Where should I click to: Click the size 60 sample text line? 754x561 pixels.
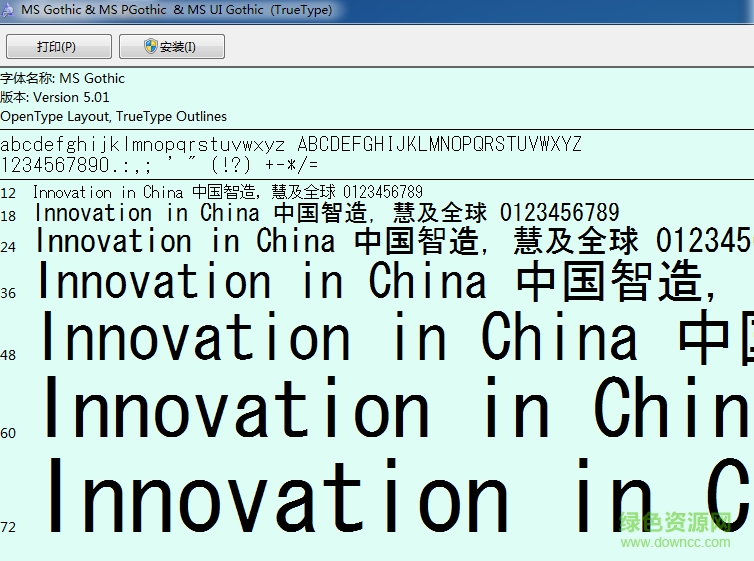pos(398,407)
